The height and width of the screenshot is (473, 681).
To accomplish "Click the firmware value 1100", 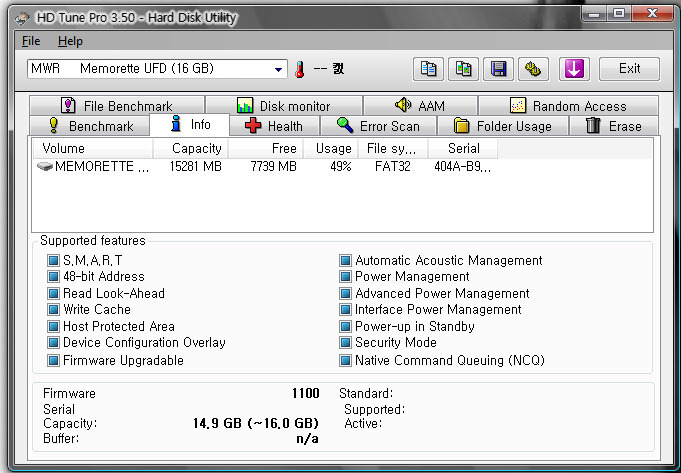I will coord(305,394).
